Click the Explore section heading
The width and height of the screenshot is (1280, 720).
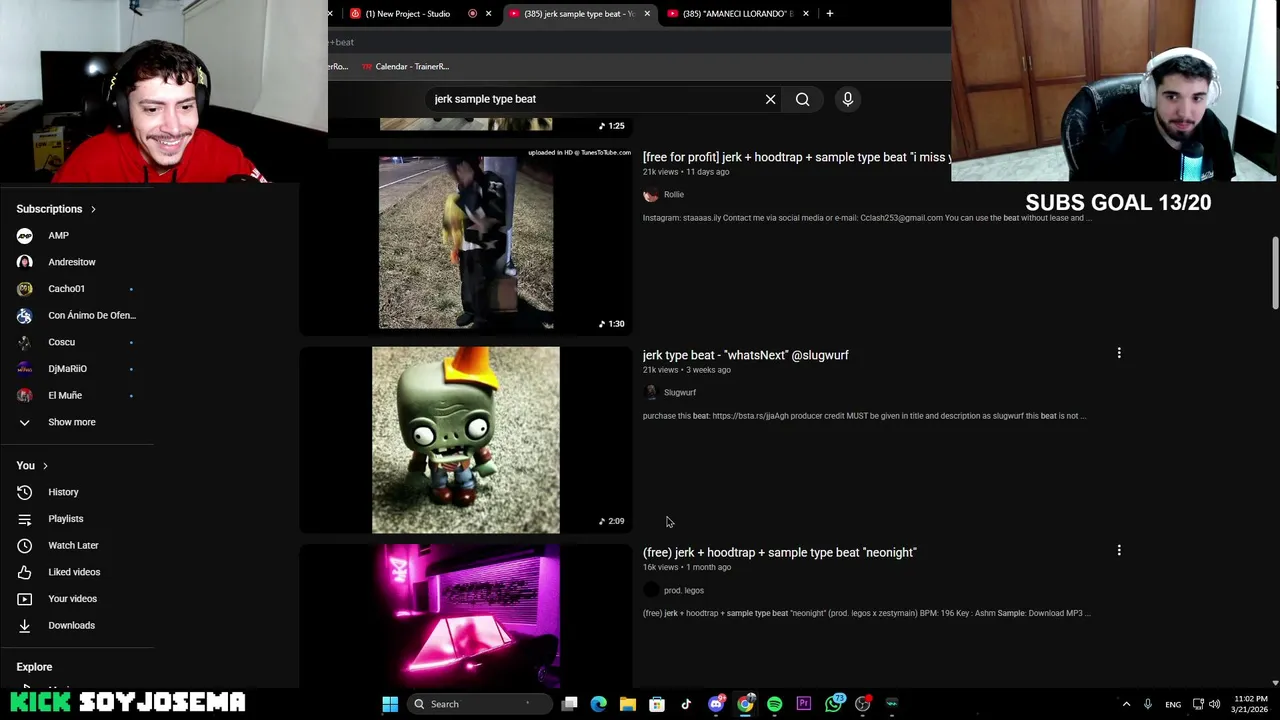[34, 667]
